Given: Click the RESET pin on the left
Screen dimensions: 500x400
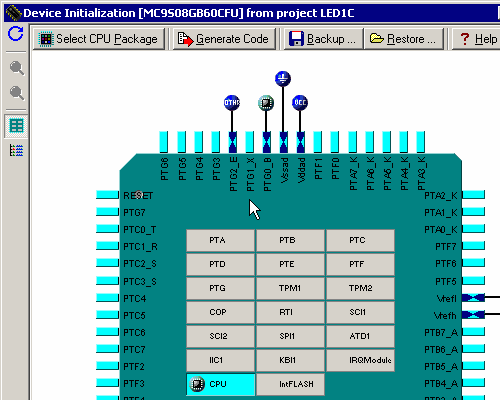Looking at the screenshot, I should pyautogui.click(x=107, y=195).
